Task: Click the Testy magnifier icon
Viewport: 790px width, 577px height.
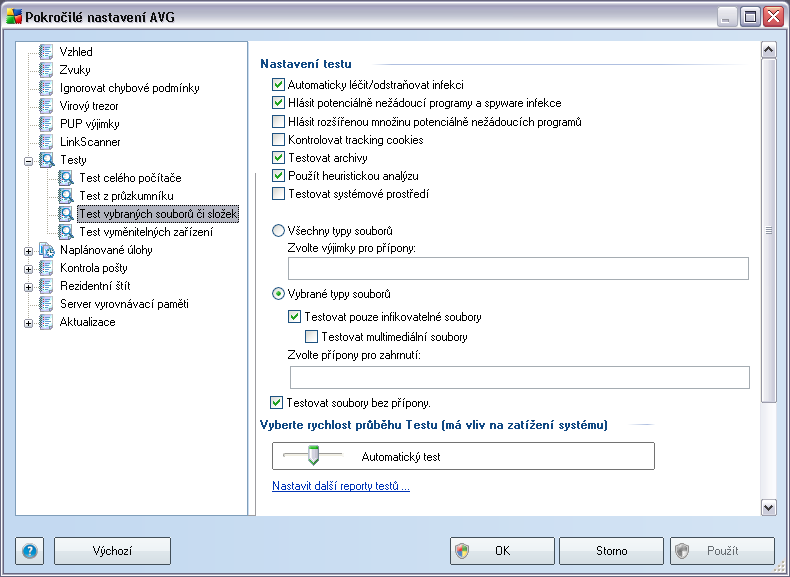Action: coord(47,160)
